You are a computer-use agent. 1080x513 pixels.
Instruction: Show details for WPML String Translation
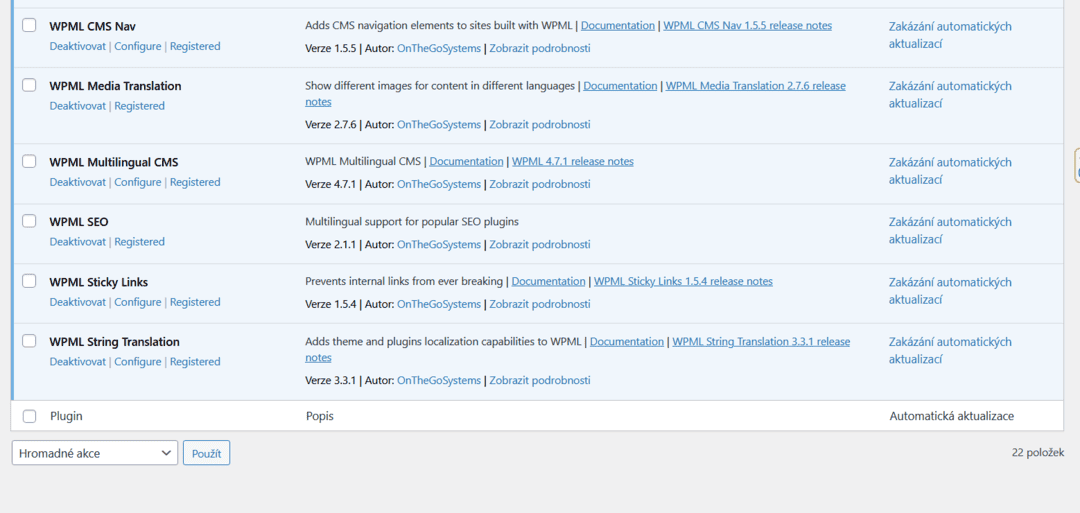click(x=539, y=380)
